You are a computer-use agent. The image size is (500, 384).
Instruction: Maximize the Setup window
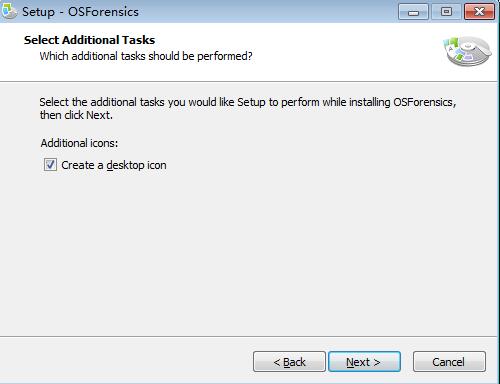[x=446, y=12]
